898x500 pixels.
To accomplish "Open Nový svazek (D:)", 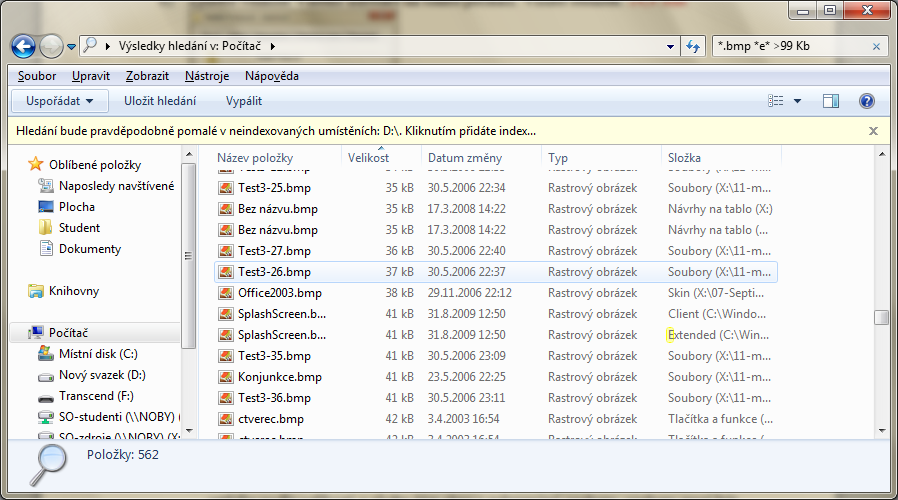I will (102, 375).
